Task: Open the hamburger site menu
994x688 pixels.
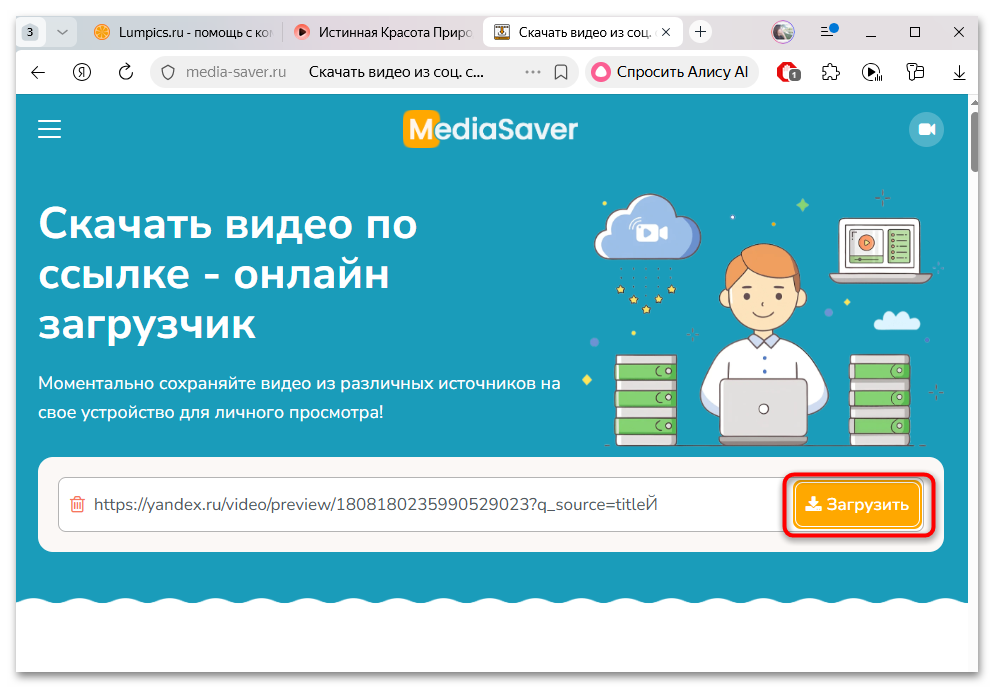Action: (x=49, y=129)
